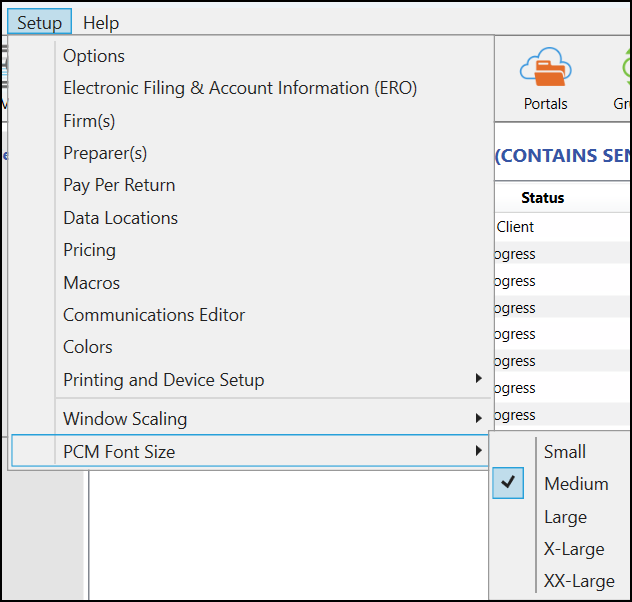This screenshot has width=632, height=602.
Task: Set PCM font size to Small
Action: coord(564,452)
